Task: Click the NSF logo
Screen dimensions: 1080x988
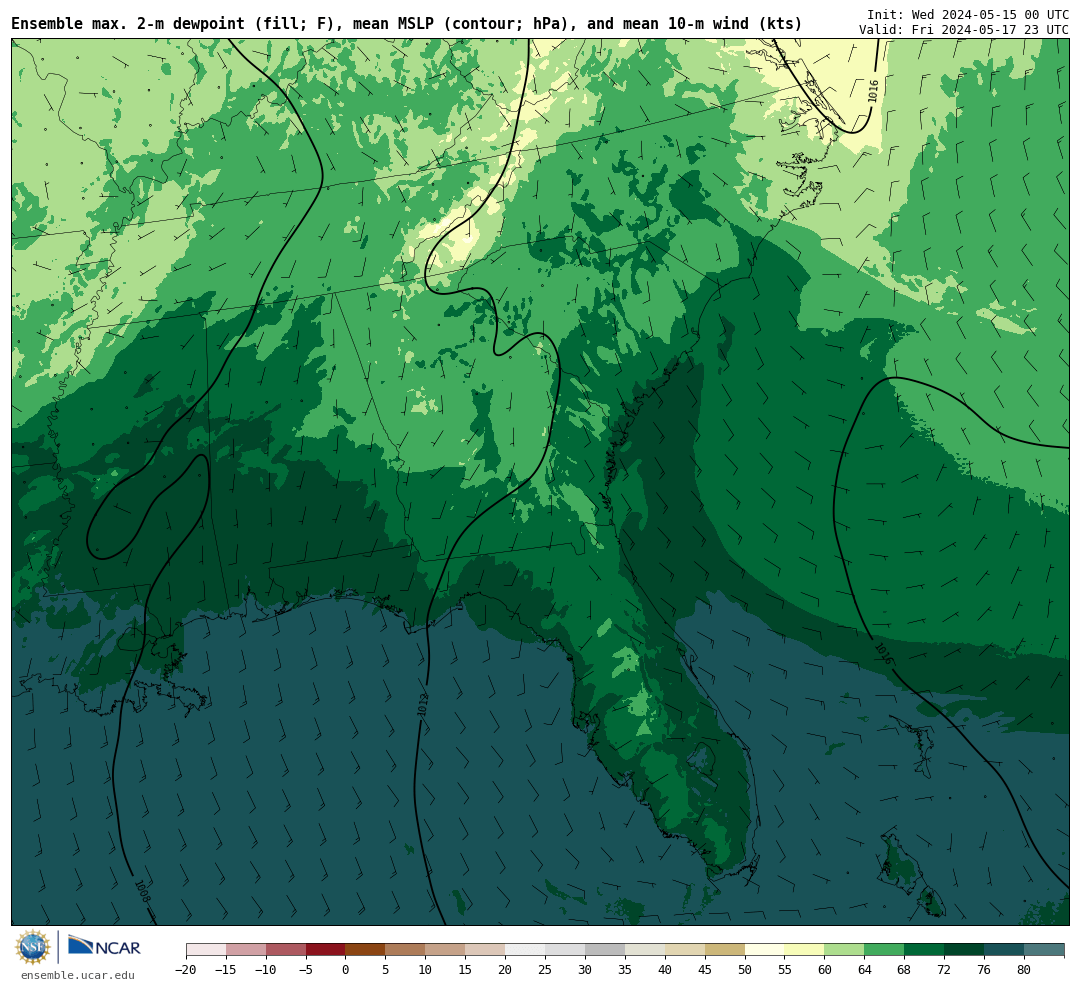Action: (x=33, y=947)
